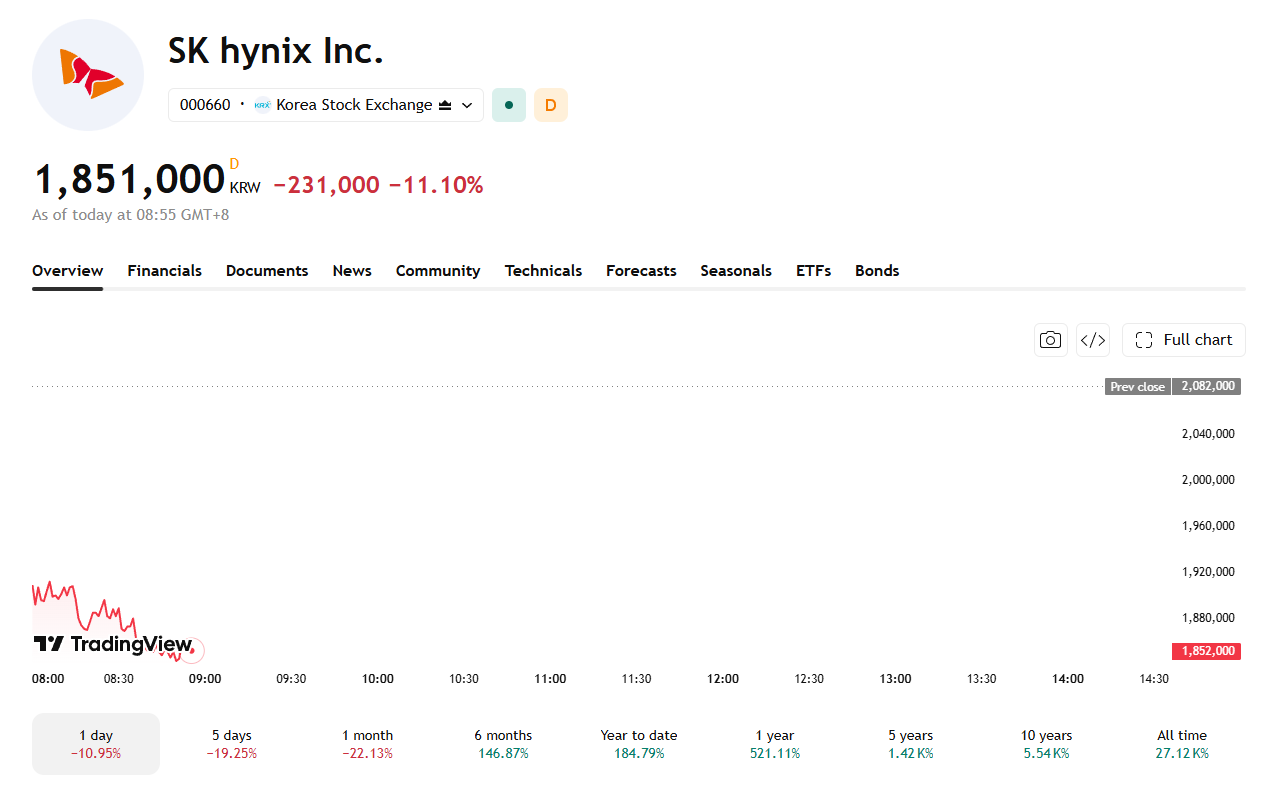Open the embed code icon
The width and height of the screenshot is (1278, 788).
pos(1093,340)
